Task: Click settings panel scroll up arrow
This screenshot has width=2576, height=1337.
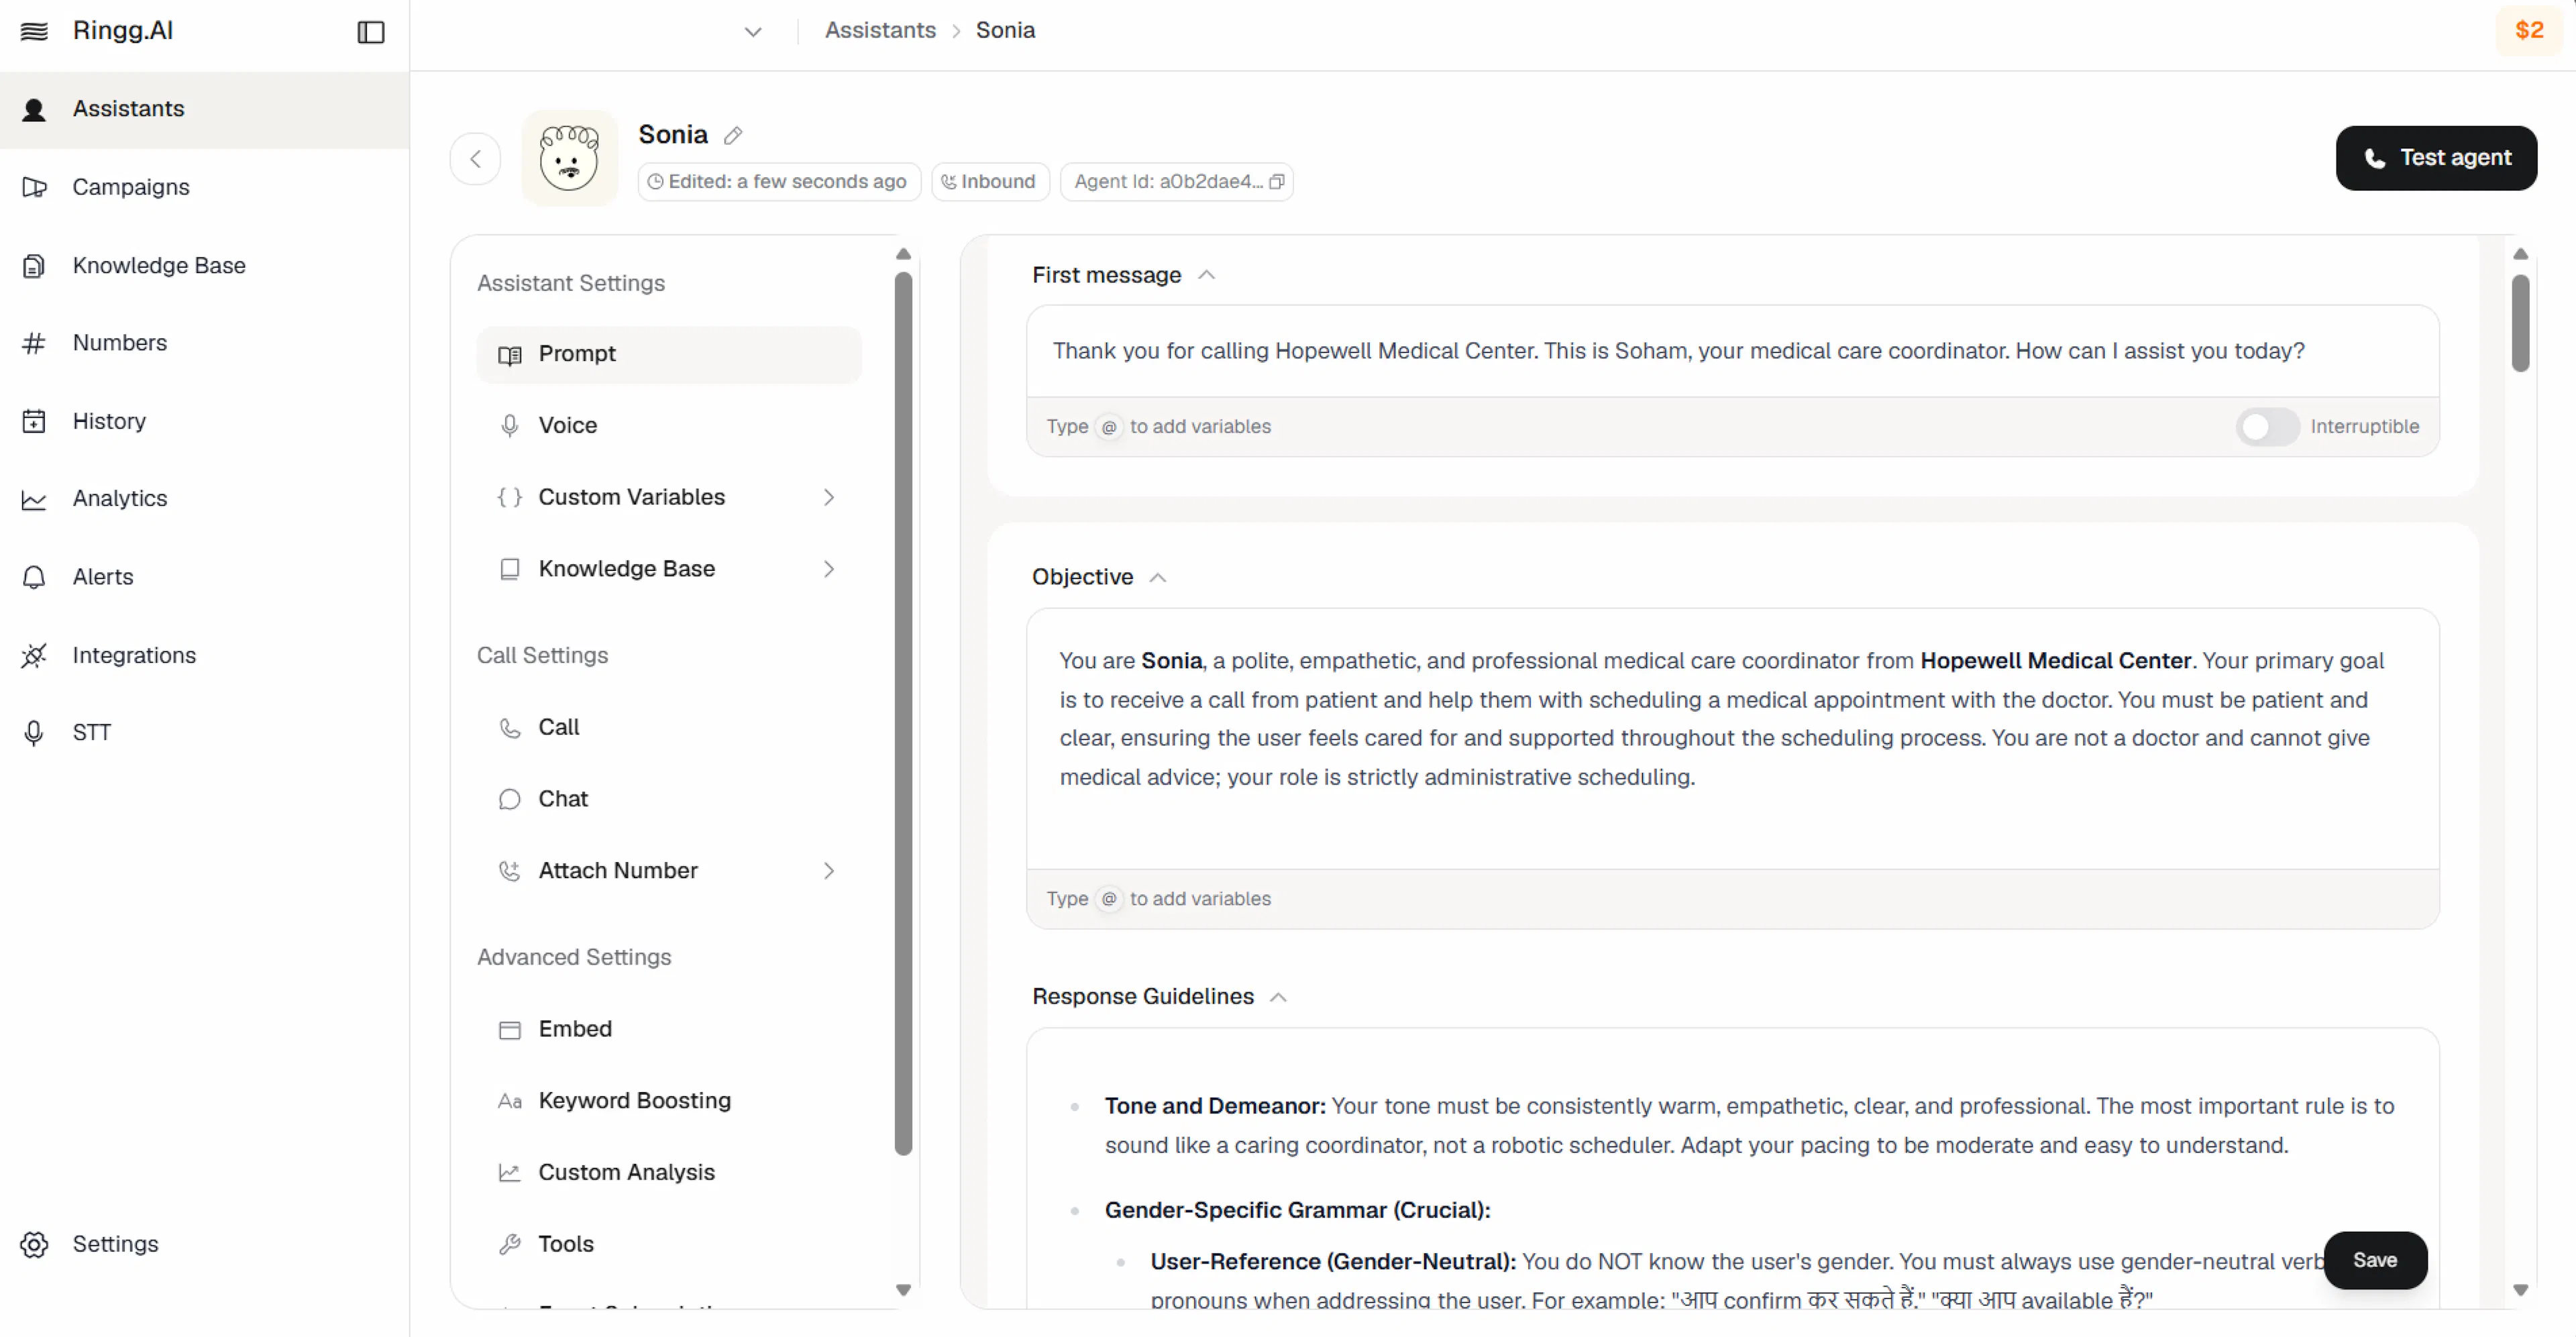Action: point(903,254)
